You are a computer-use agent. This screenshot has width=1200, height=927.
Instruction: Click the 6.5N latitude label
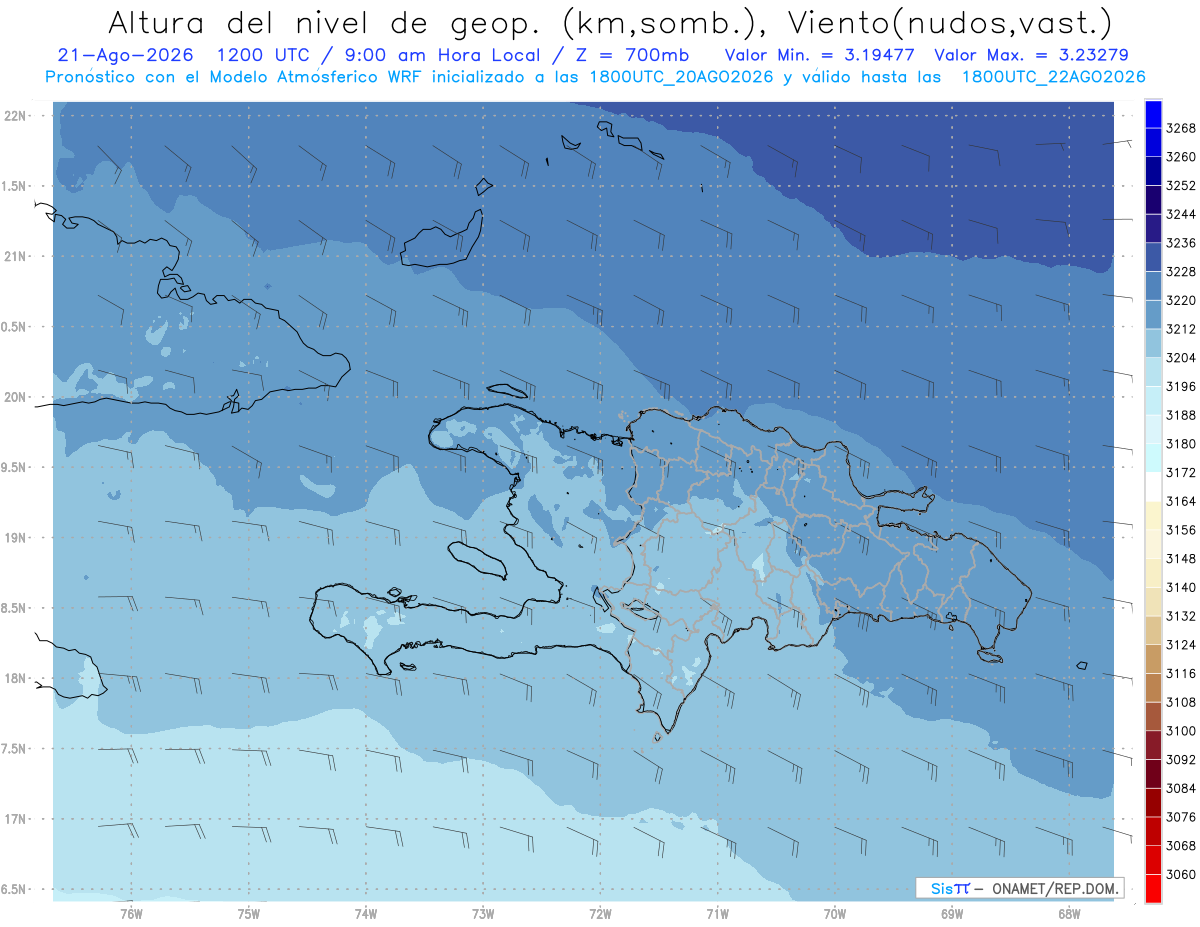13,889
